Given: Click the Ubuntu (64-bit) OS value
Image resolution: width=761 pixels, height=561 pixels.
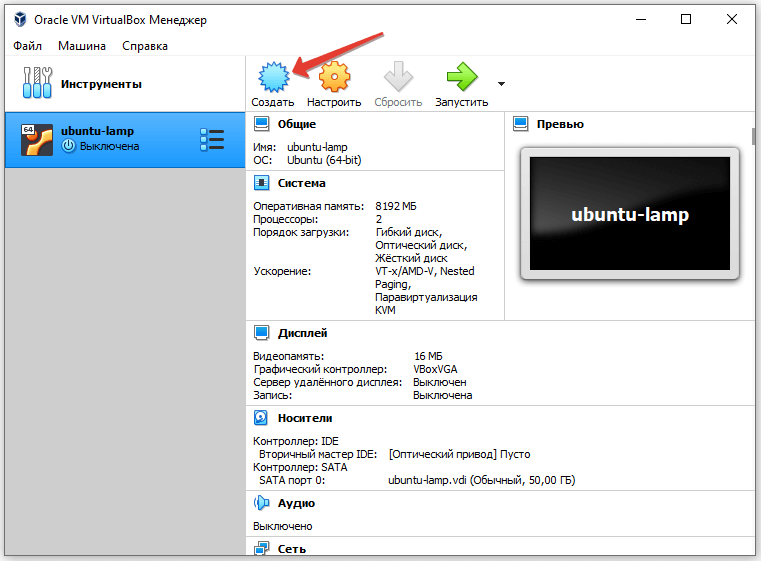Looking at the screenshot, I should click(324, 160).
